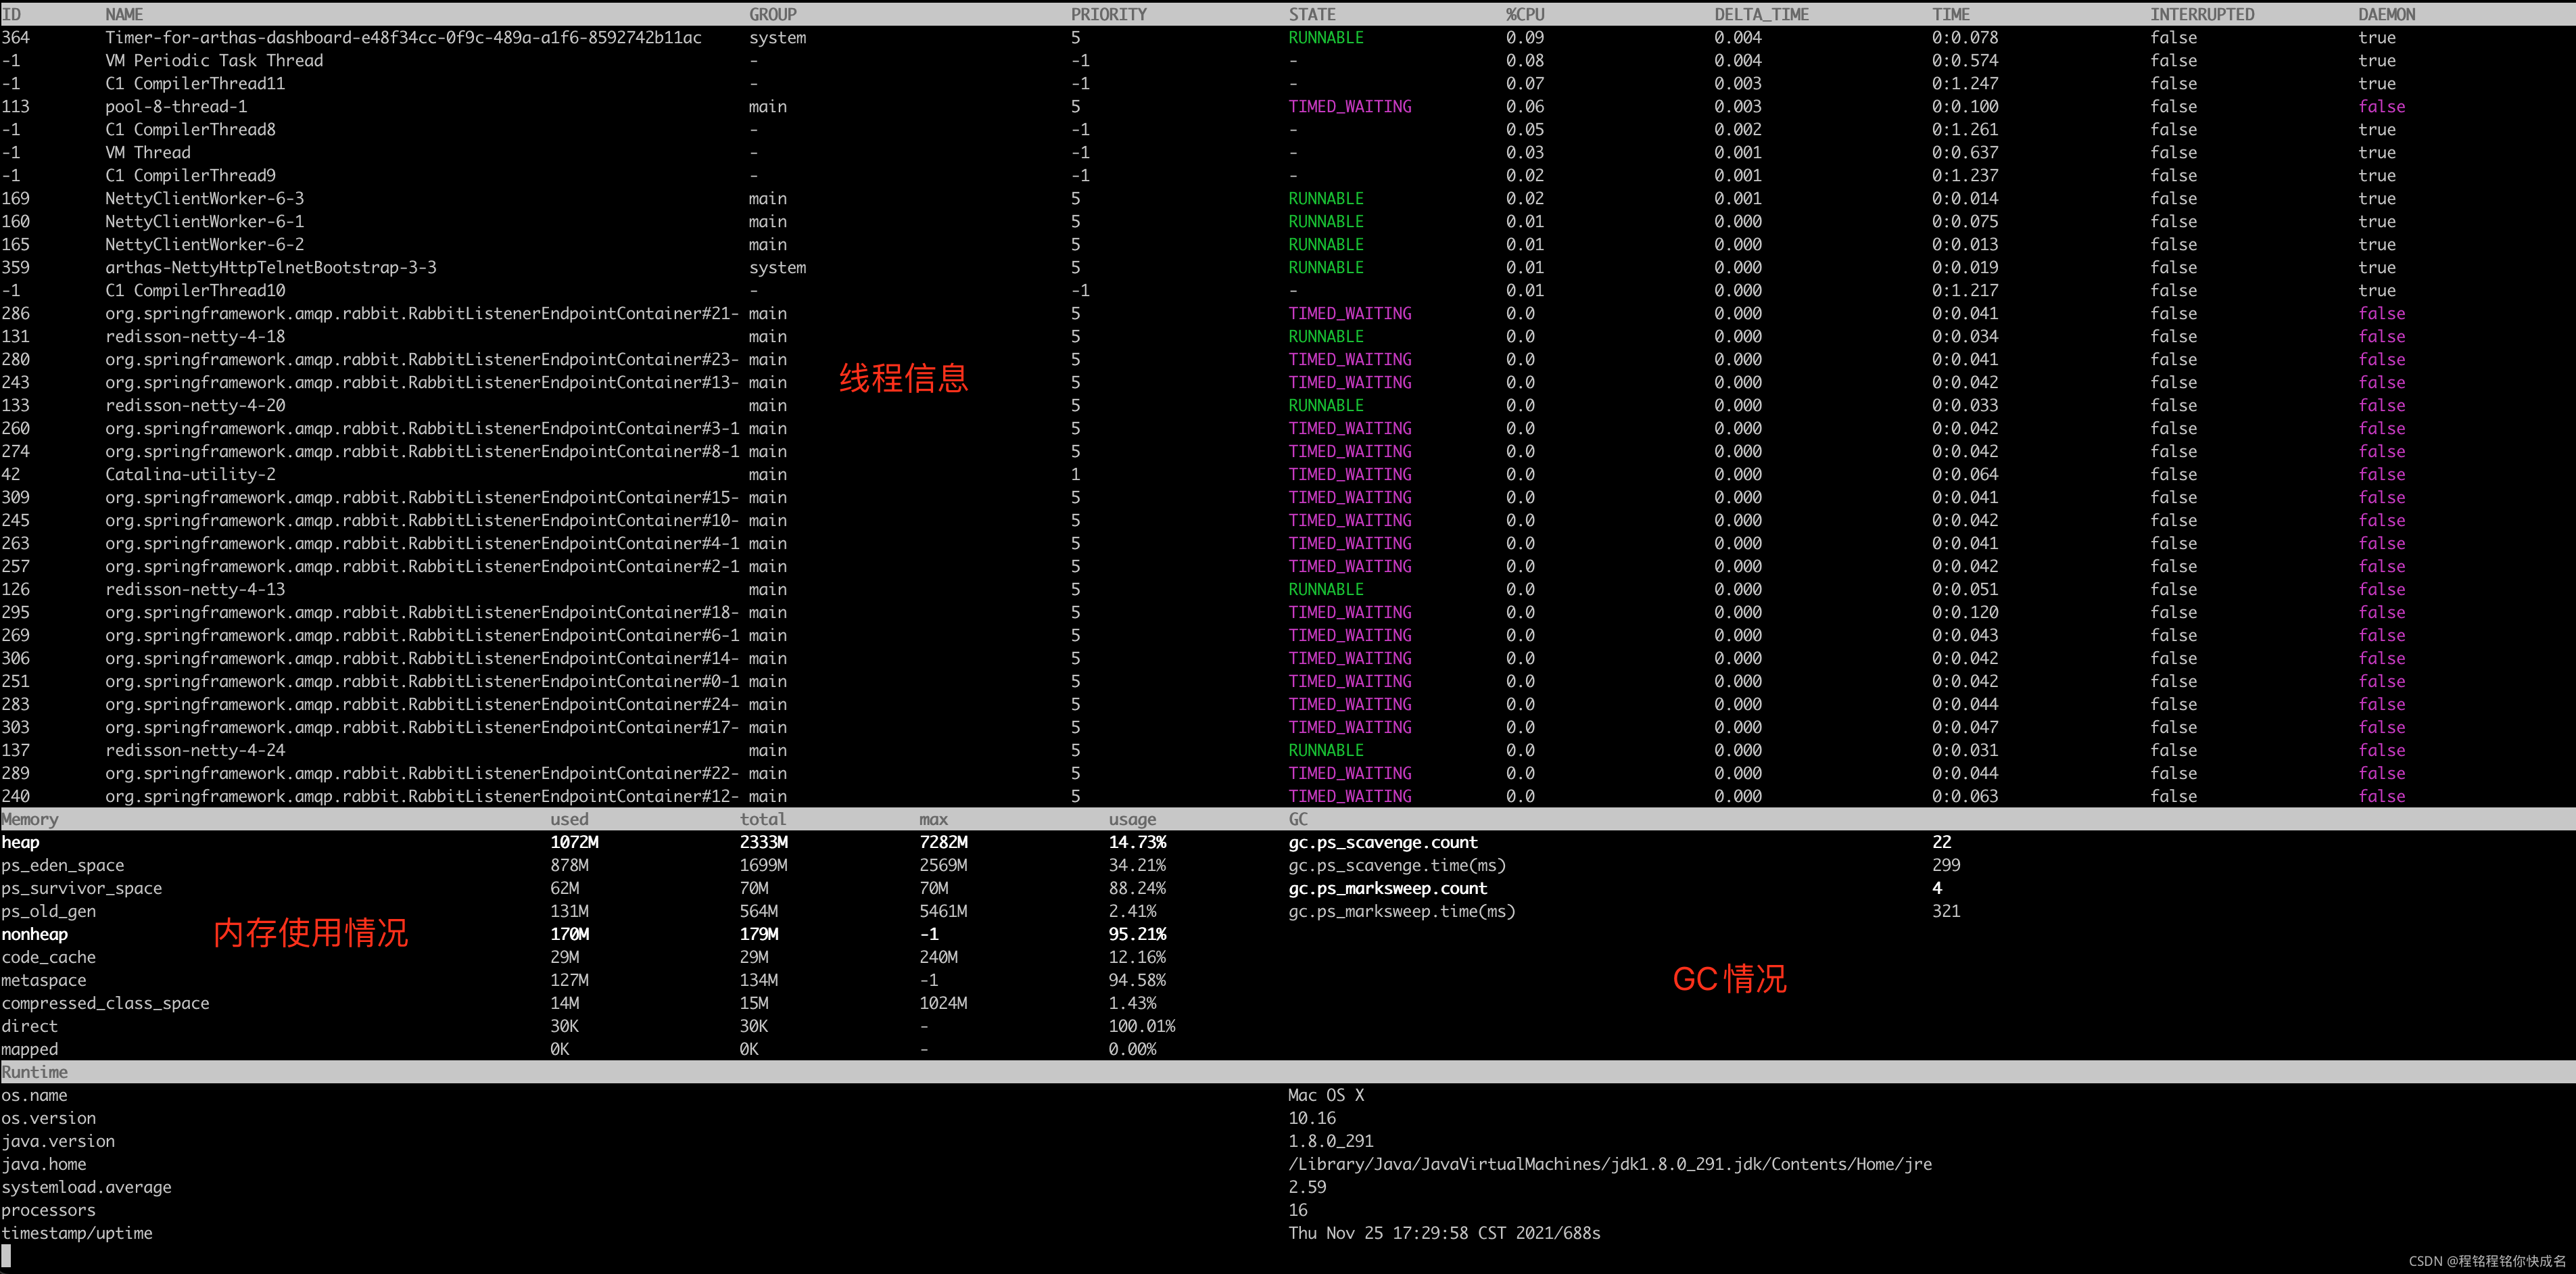Click the VM Periodic Task Thread entry
The image size is (2576, 1274).
click(214, 60)
